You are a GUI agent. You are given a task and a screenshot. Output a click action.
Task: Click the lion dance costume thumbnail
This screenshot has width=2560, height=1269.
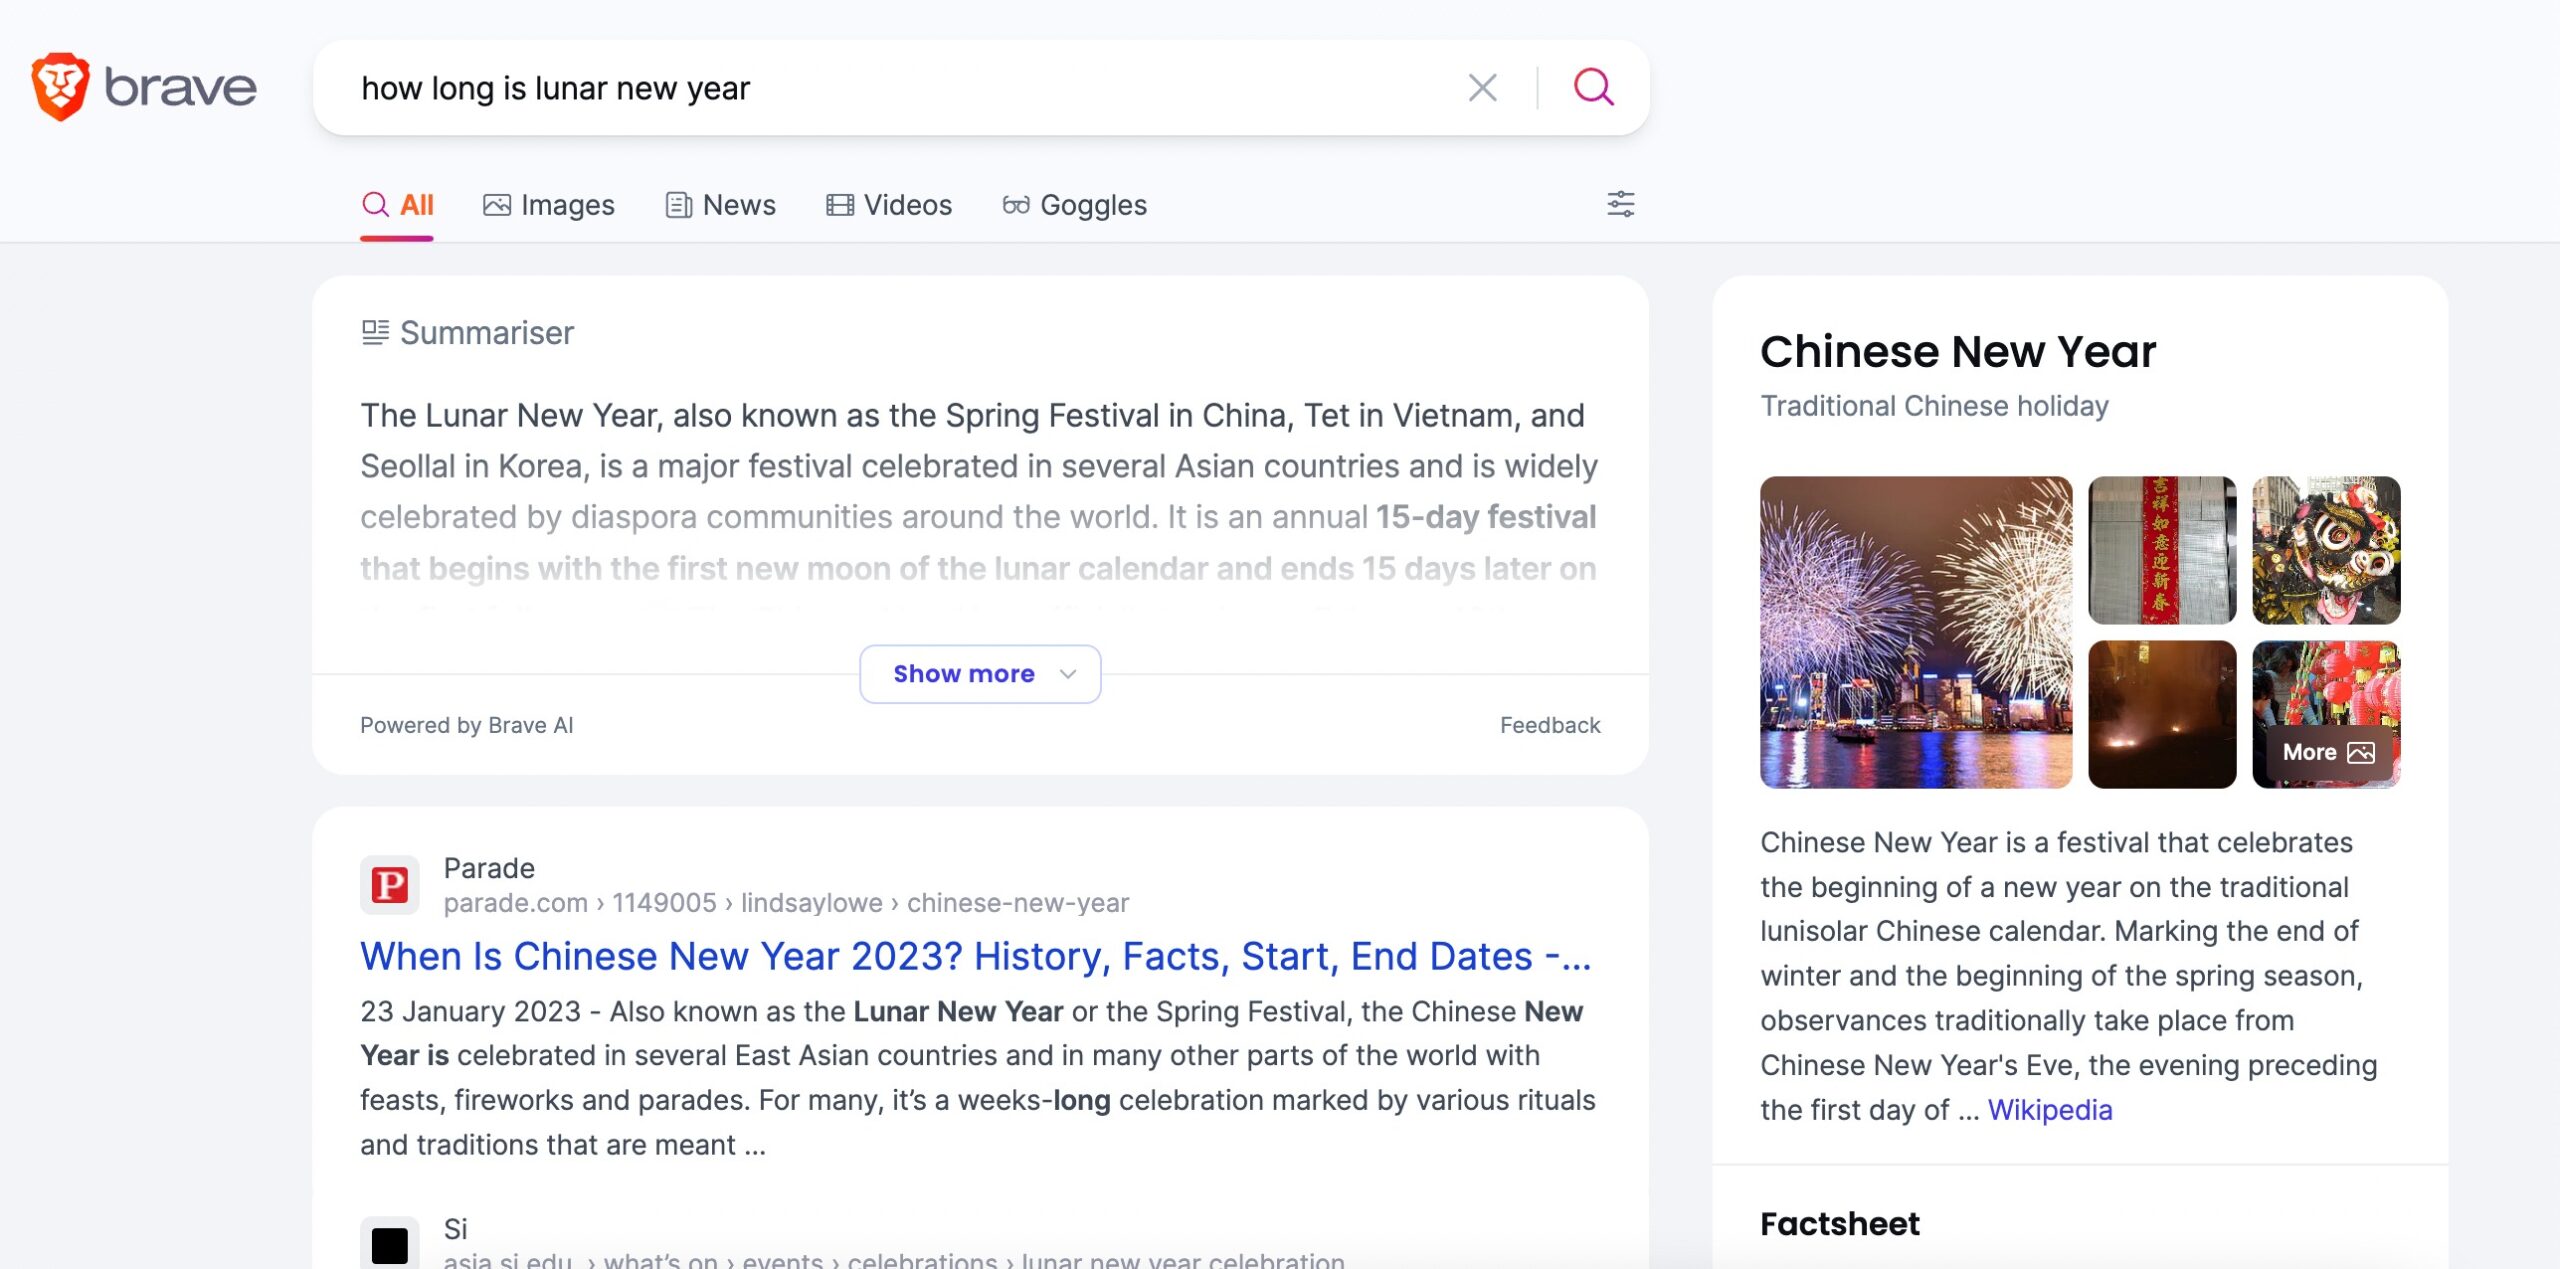coord(2327,549)
